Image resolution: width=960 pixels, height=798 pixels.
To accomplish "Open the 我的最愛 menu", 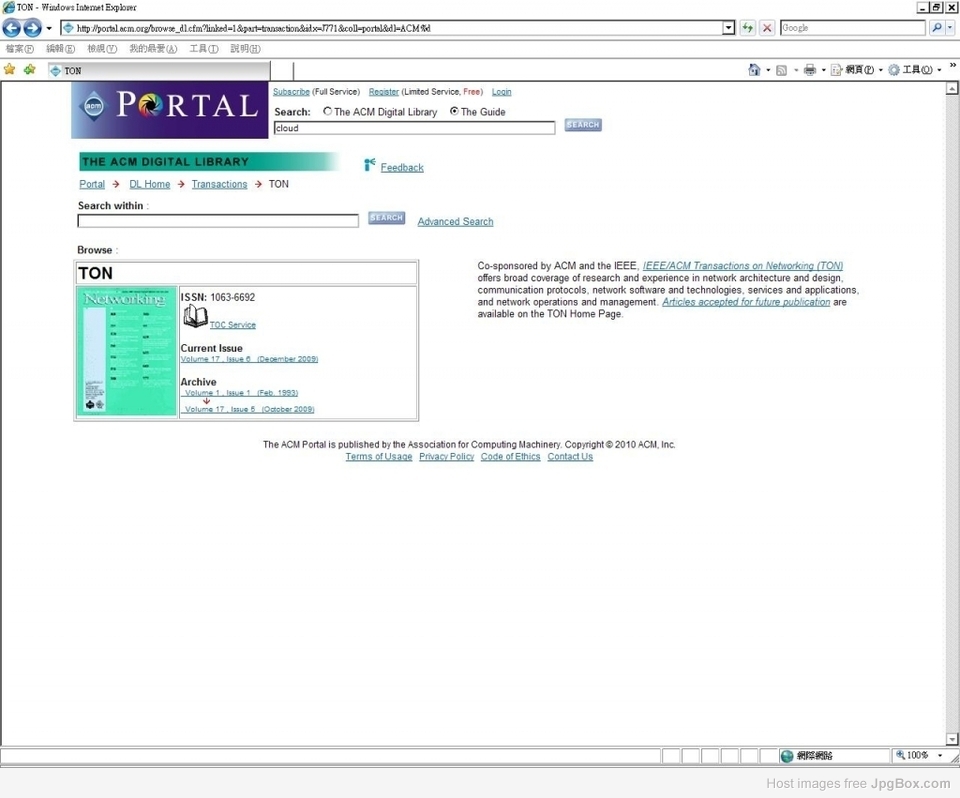I will (x=152, y=49).
